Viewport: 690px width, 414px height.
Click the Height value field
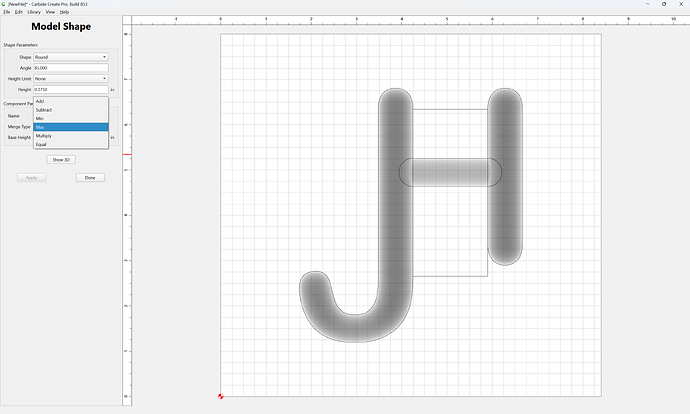(71, 89)
